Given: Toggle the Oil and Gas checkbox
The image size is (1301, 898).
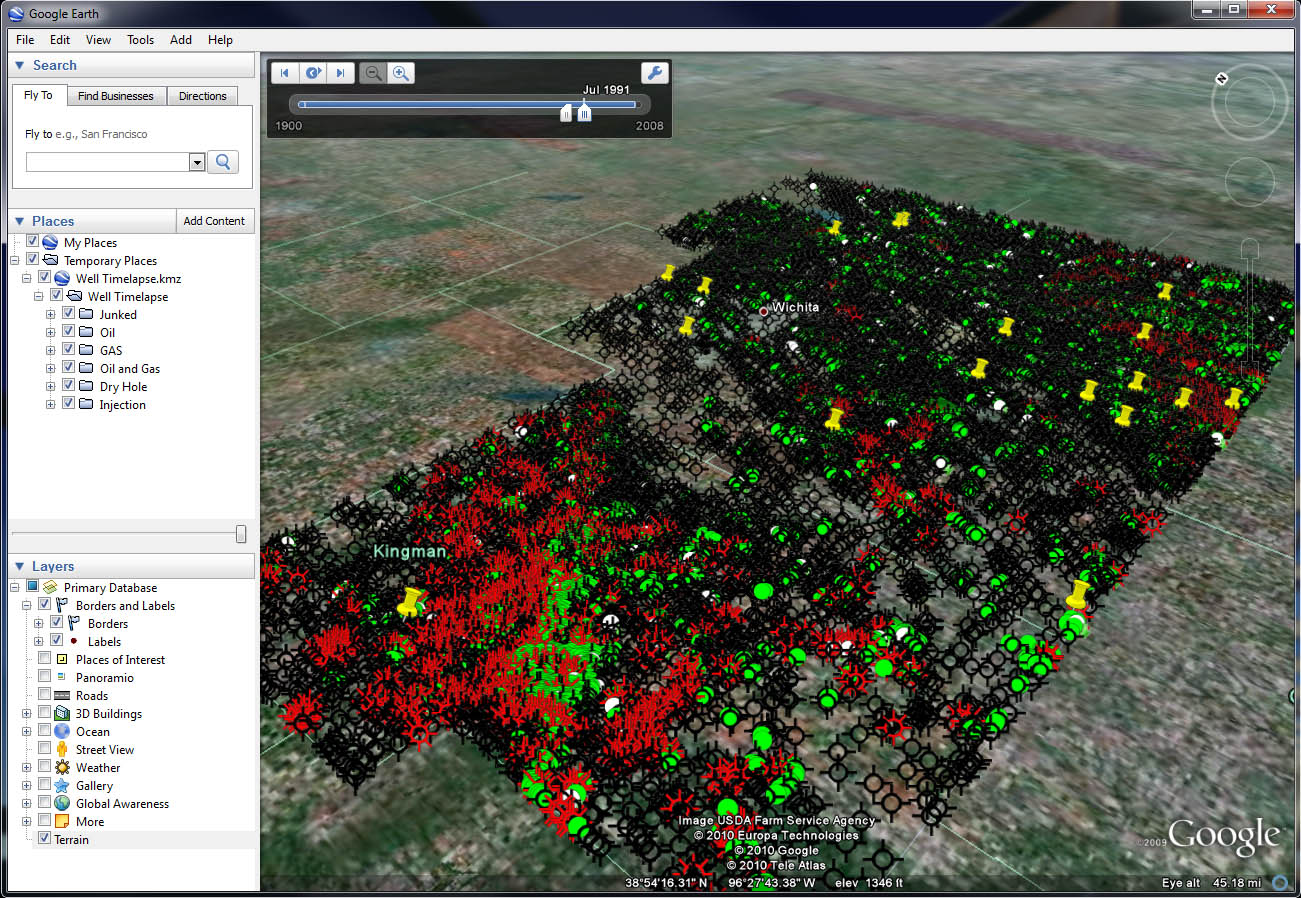Looking at the screenshot, I should pos(69,368).
